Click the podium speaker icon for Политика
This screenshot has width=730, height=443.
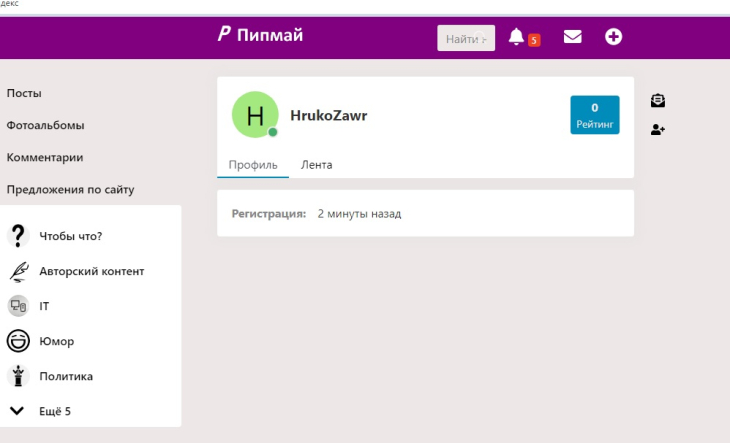(x=18, y=376)
